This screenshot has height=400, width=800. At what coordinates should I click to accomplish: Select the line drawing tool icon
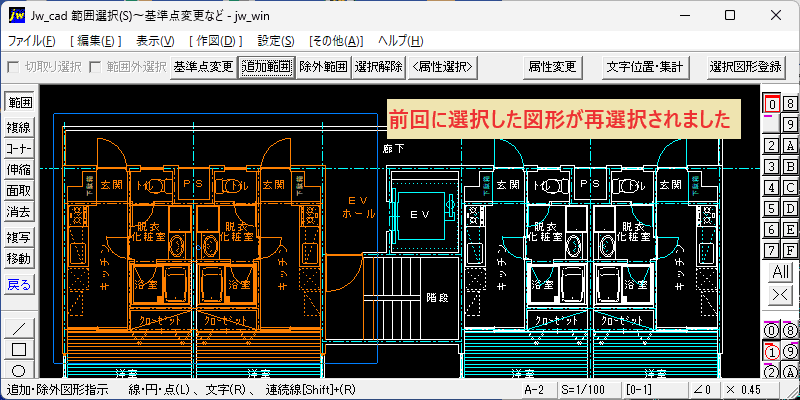(x=19, y=329)
